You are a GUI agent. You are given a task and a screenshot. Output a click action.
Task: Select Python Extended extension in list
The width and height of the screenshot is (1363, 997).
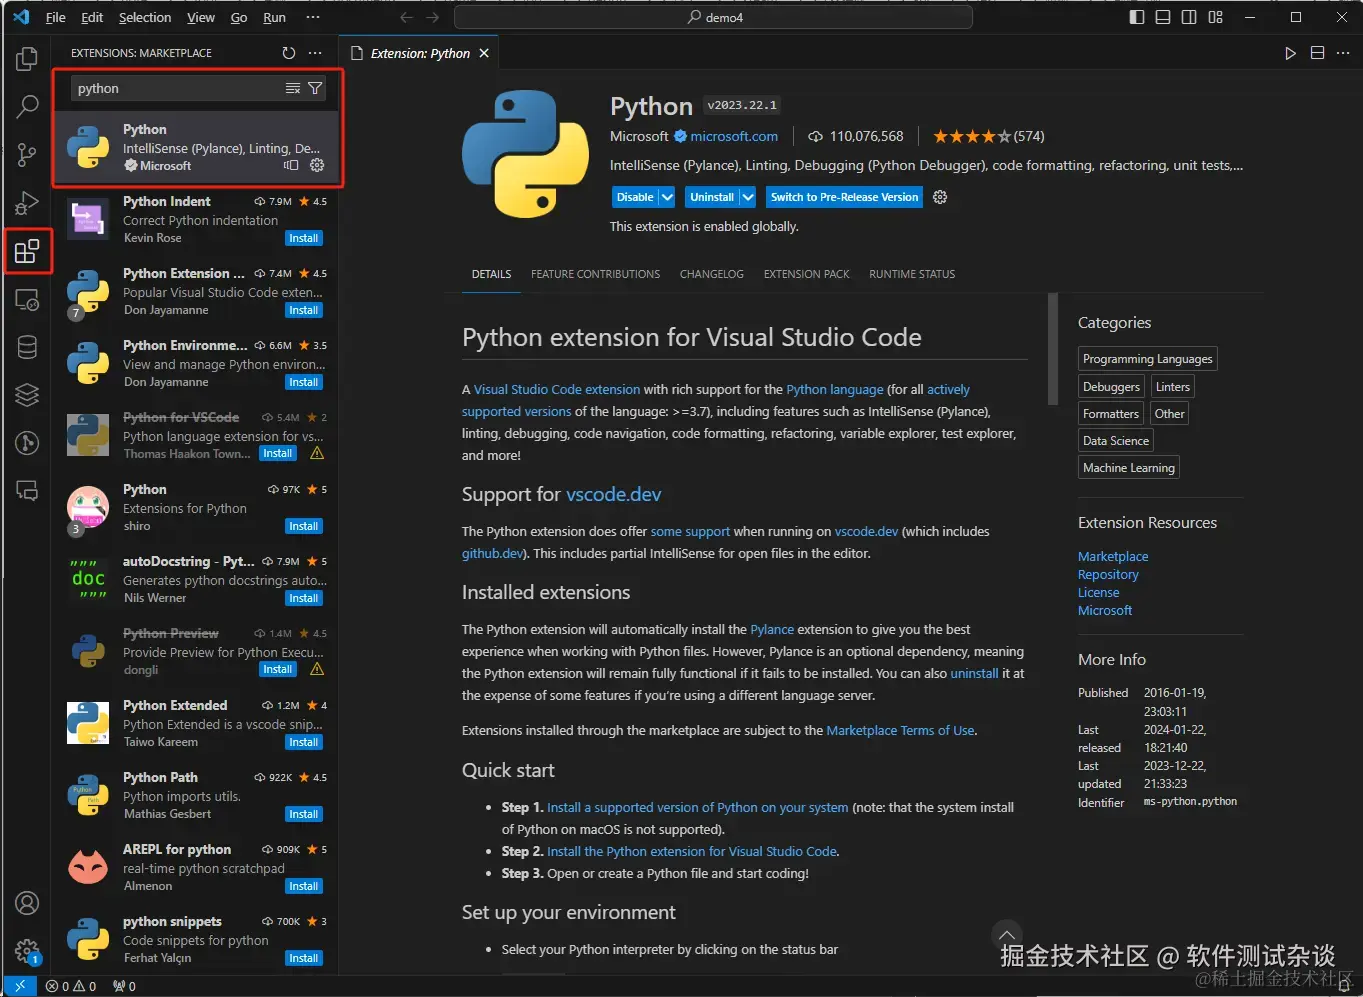[196, 723]
